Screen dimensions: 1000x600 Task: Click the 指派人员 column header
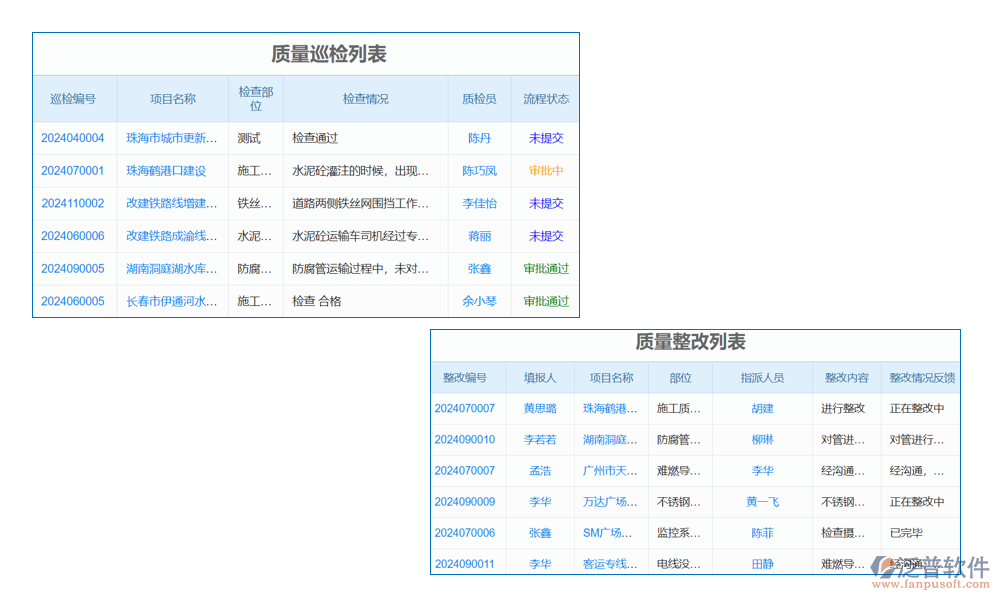[x=762, y=378]
